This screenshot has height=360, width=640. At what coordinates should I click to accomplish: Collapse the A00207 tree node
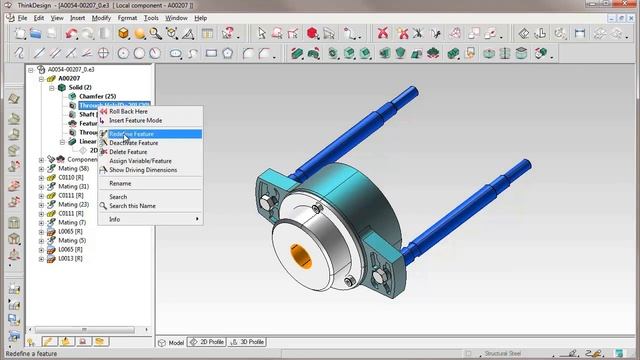[41, 79]
